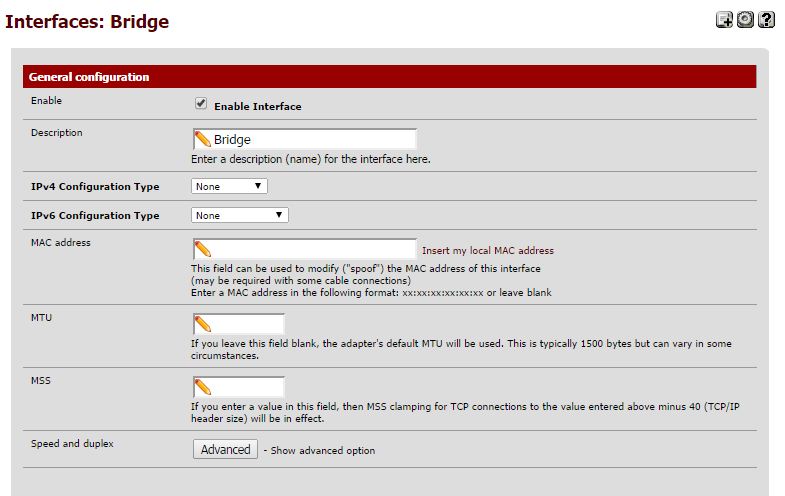Screen dimensions: 785x496
Task: Click the Enable Interface label text
Action: pyautogui.click(x=258, y=106)
